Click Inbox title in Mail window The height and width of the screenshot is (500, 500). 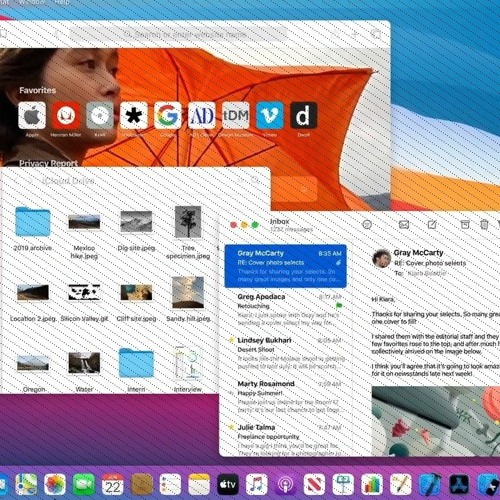tap(279, 221)
